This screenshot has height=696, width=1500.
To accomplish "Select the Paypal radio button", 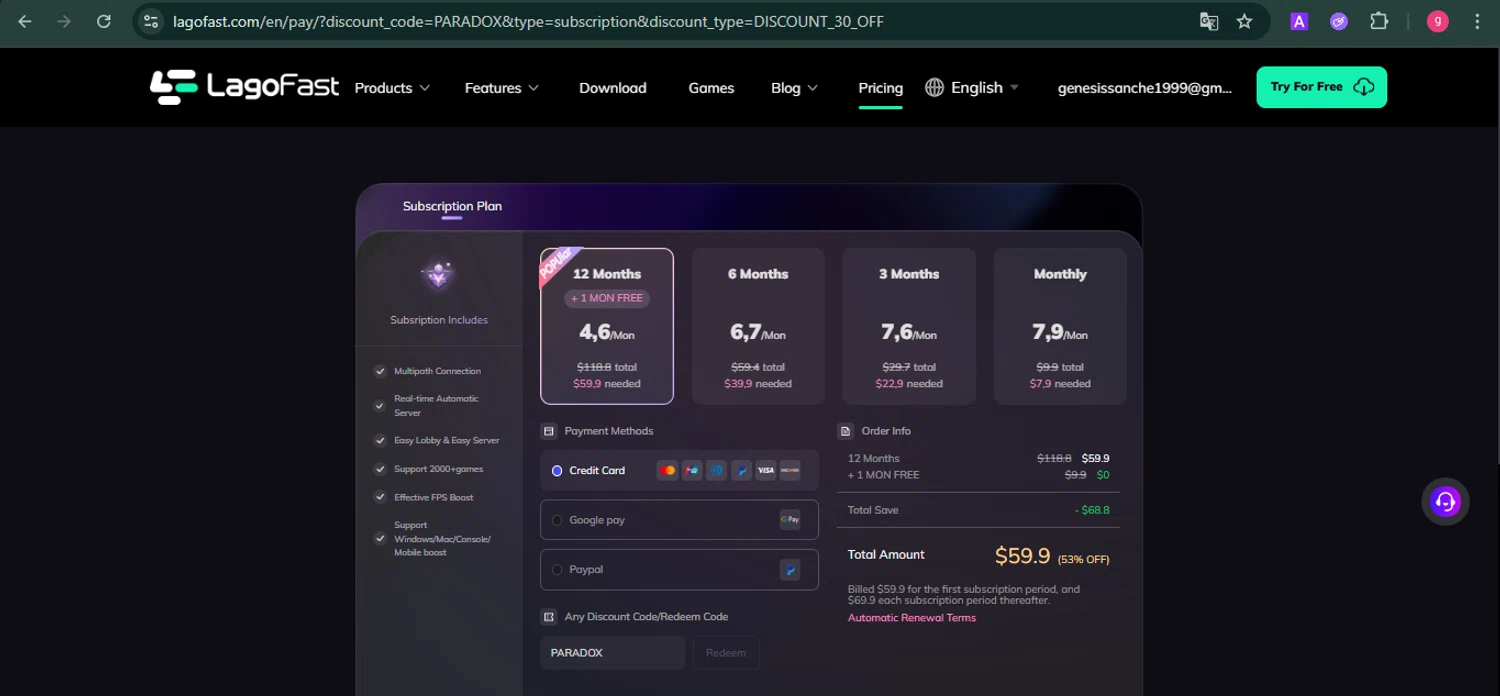I will (x=557, y=570).
